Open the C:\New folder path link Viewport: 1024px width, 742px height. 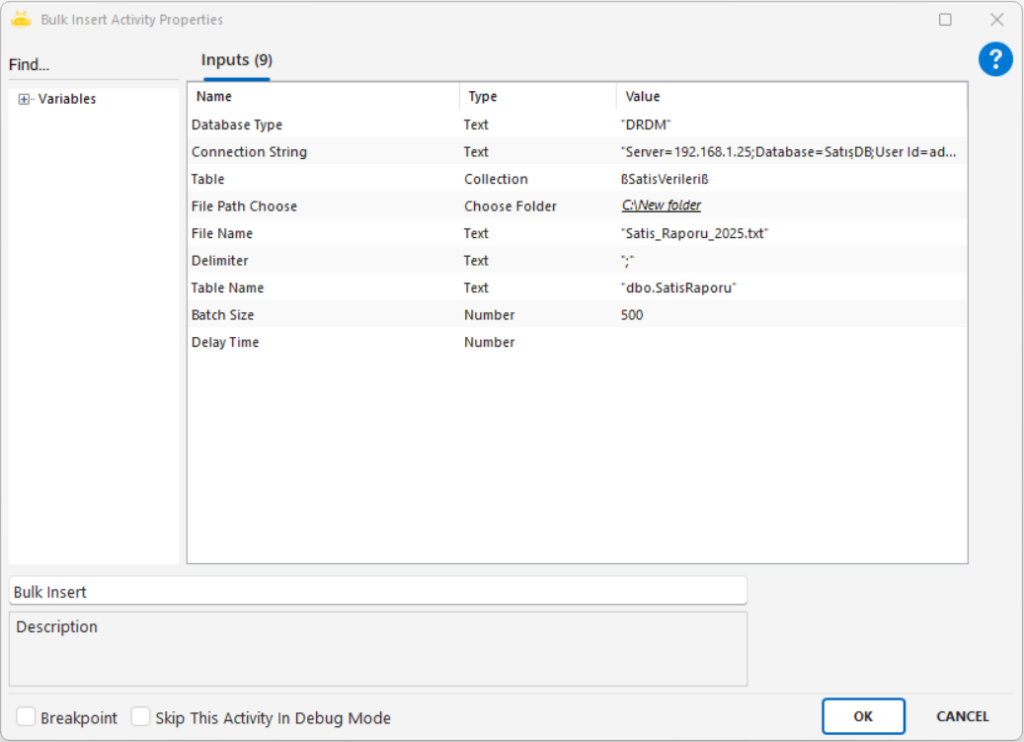point(661,205)
